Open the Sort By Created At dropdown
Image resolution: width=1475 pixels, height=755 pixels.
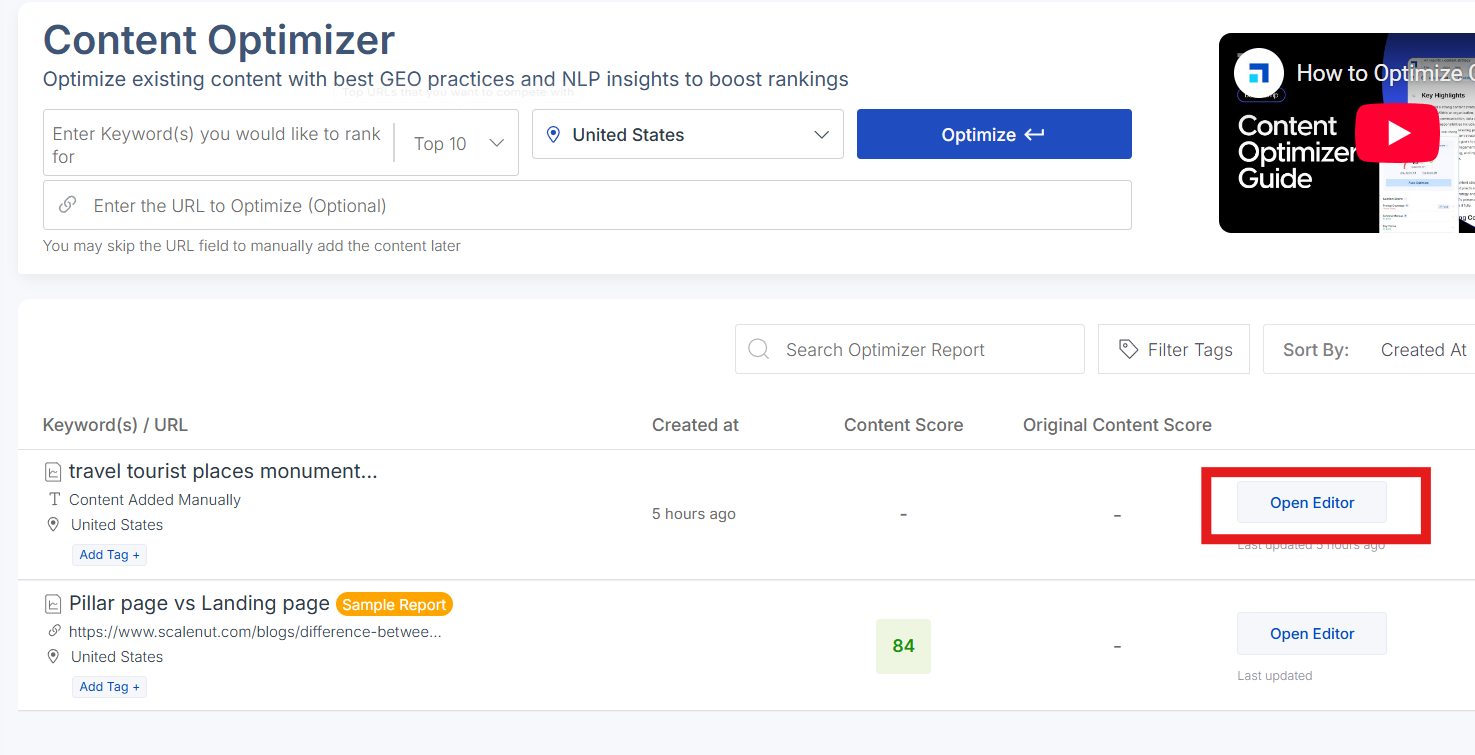(1422, 349)
